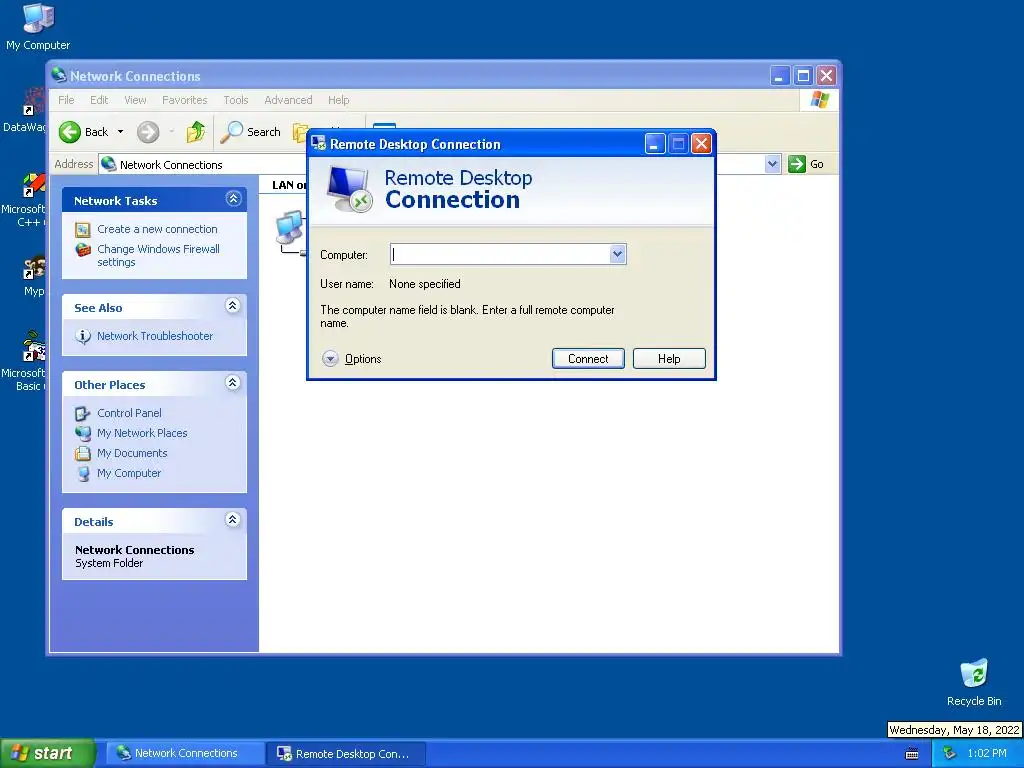1024x768 pixels.
Task: Click the keyboard icon on the taskbar
Action: tap(912, 754)
